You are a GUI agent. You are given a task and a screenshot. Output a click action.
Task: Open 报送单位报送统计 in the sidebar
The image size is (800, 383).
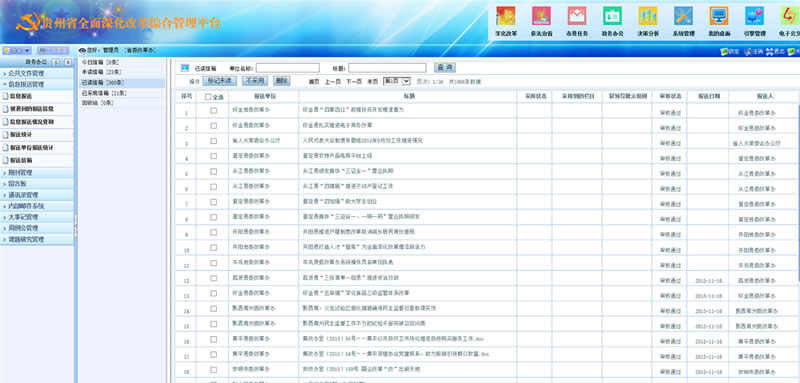(x=32, y=147)
